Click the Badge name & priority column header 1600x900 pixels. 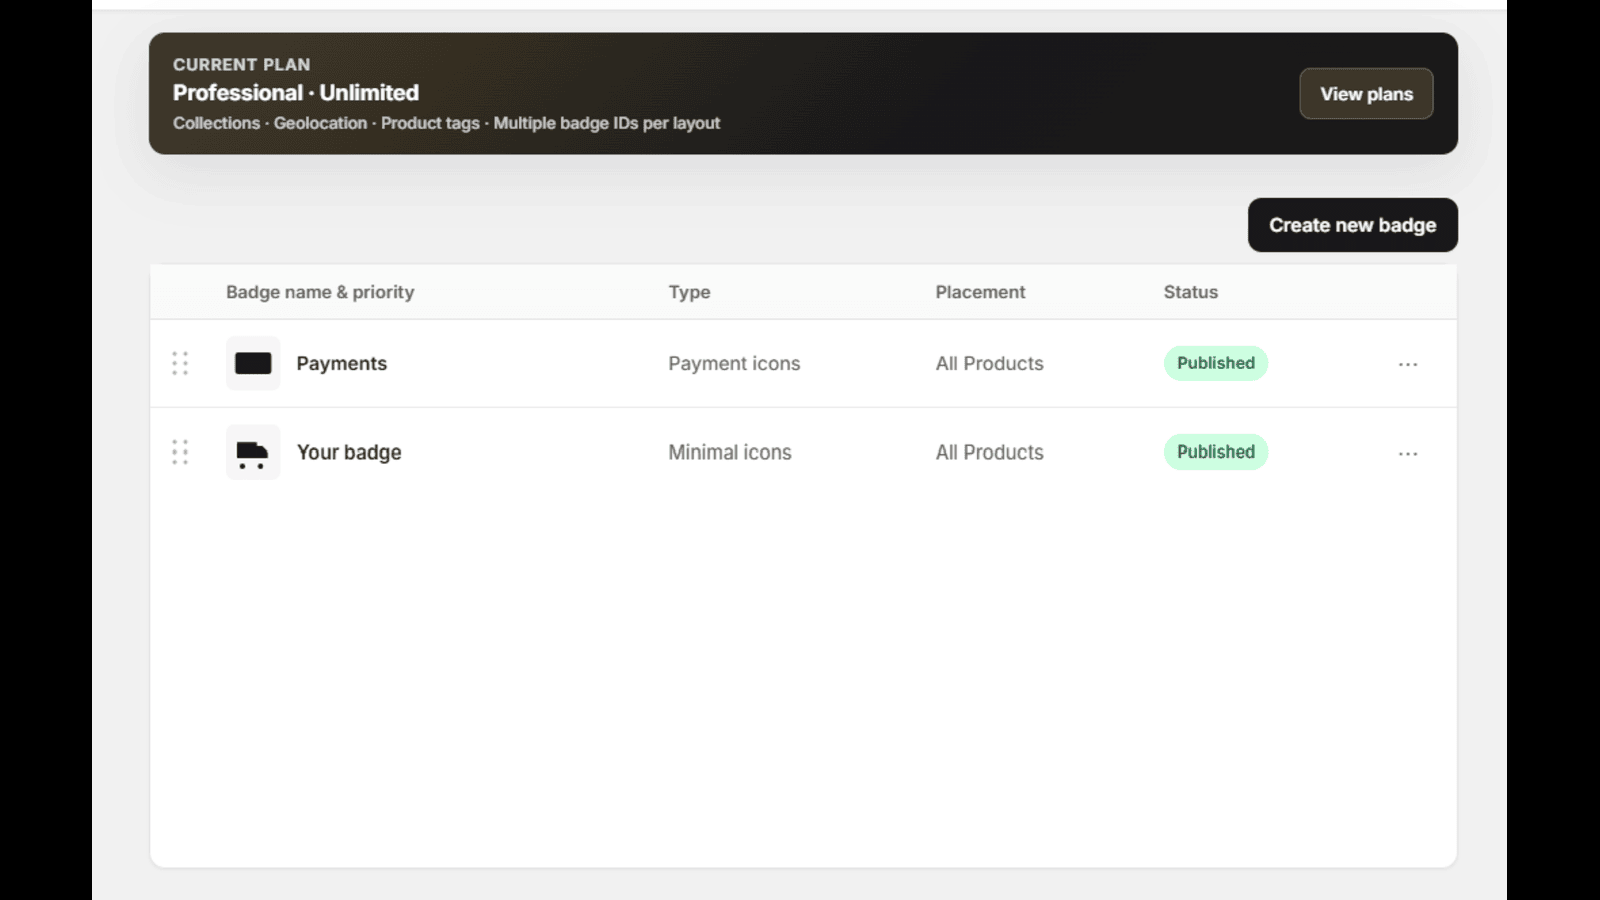[x=320, y=292]
